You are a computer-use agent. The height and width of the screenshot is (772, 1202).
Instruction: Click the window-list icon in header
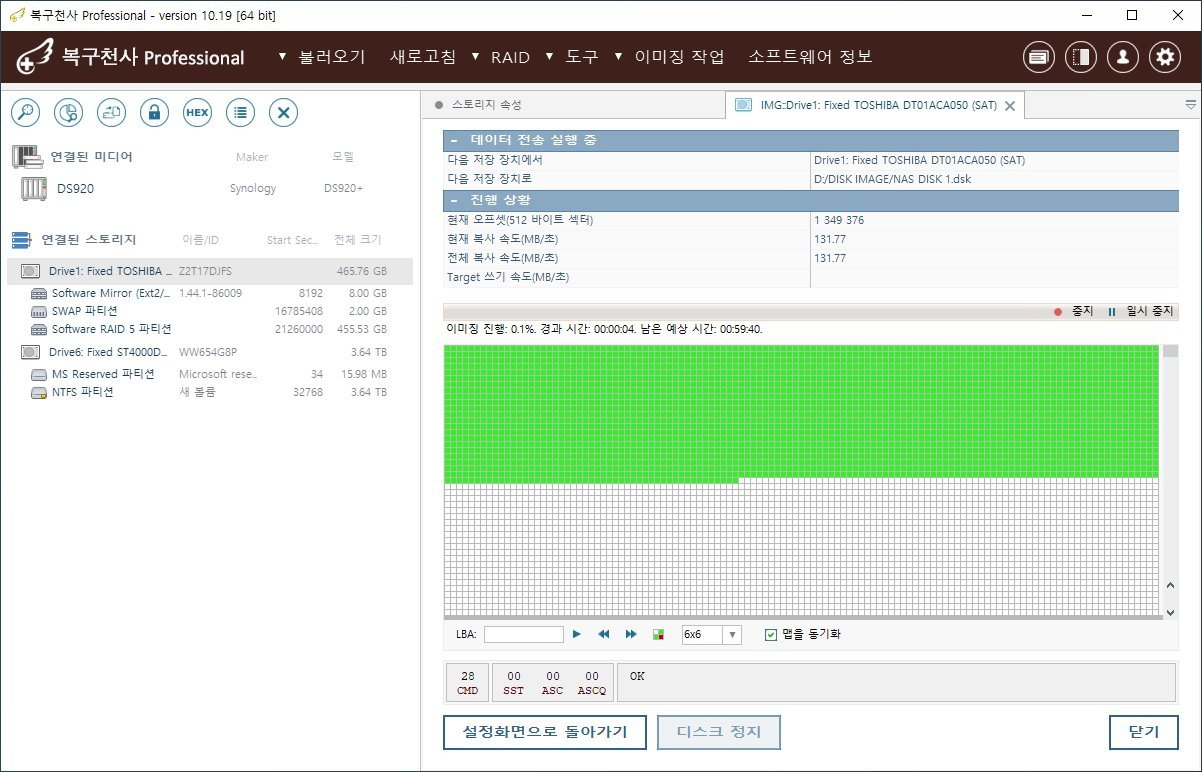pyautogui.click(x=1039, y=57)
